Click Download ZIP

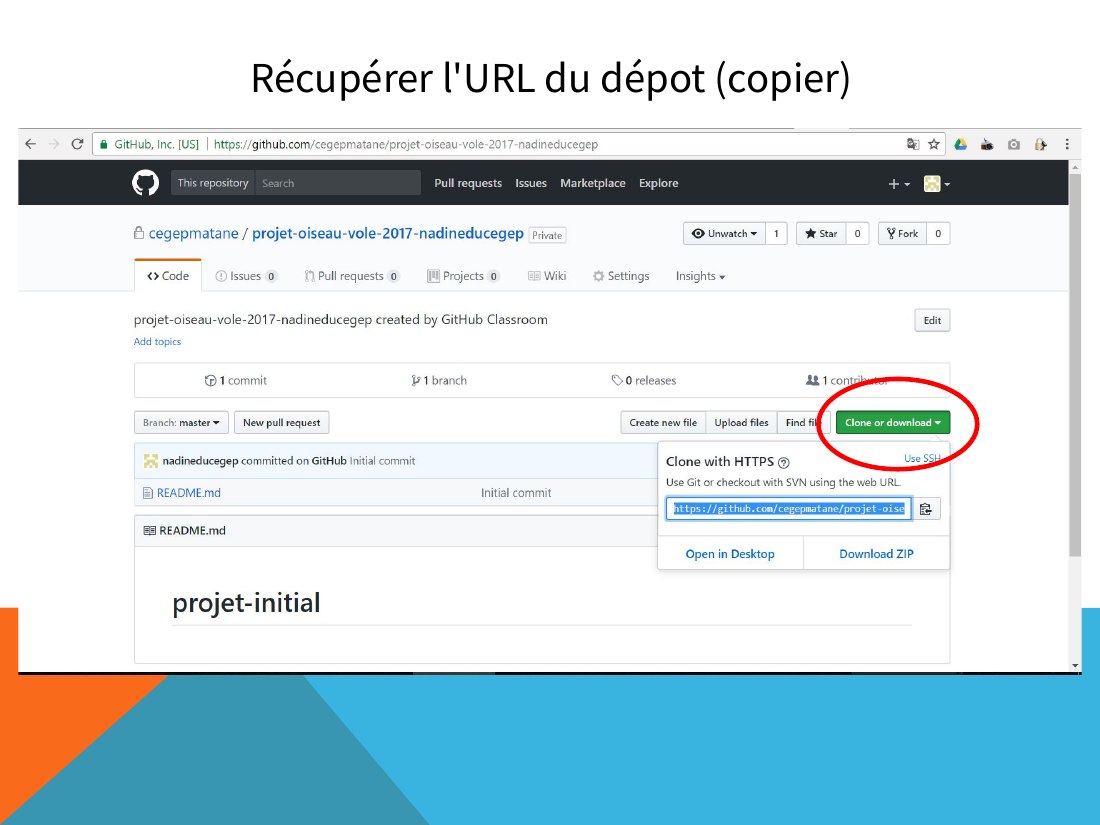(x=876, y=554)
